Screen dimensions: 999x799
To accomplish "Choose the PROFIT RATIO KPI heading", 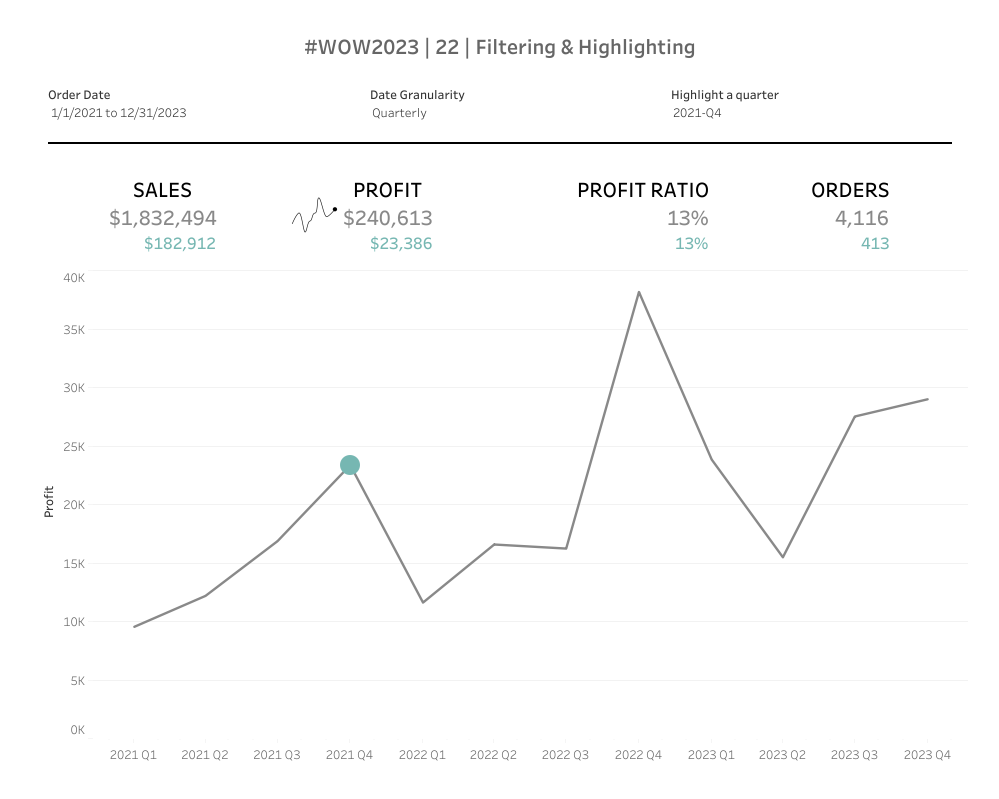I will [x=642, y=190].
